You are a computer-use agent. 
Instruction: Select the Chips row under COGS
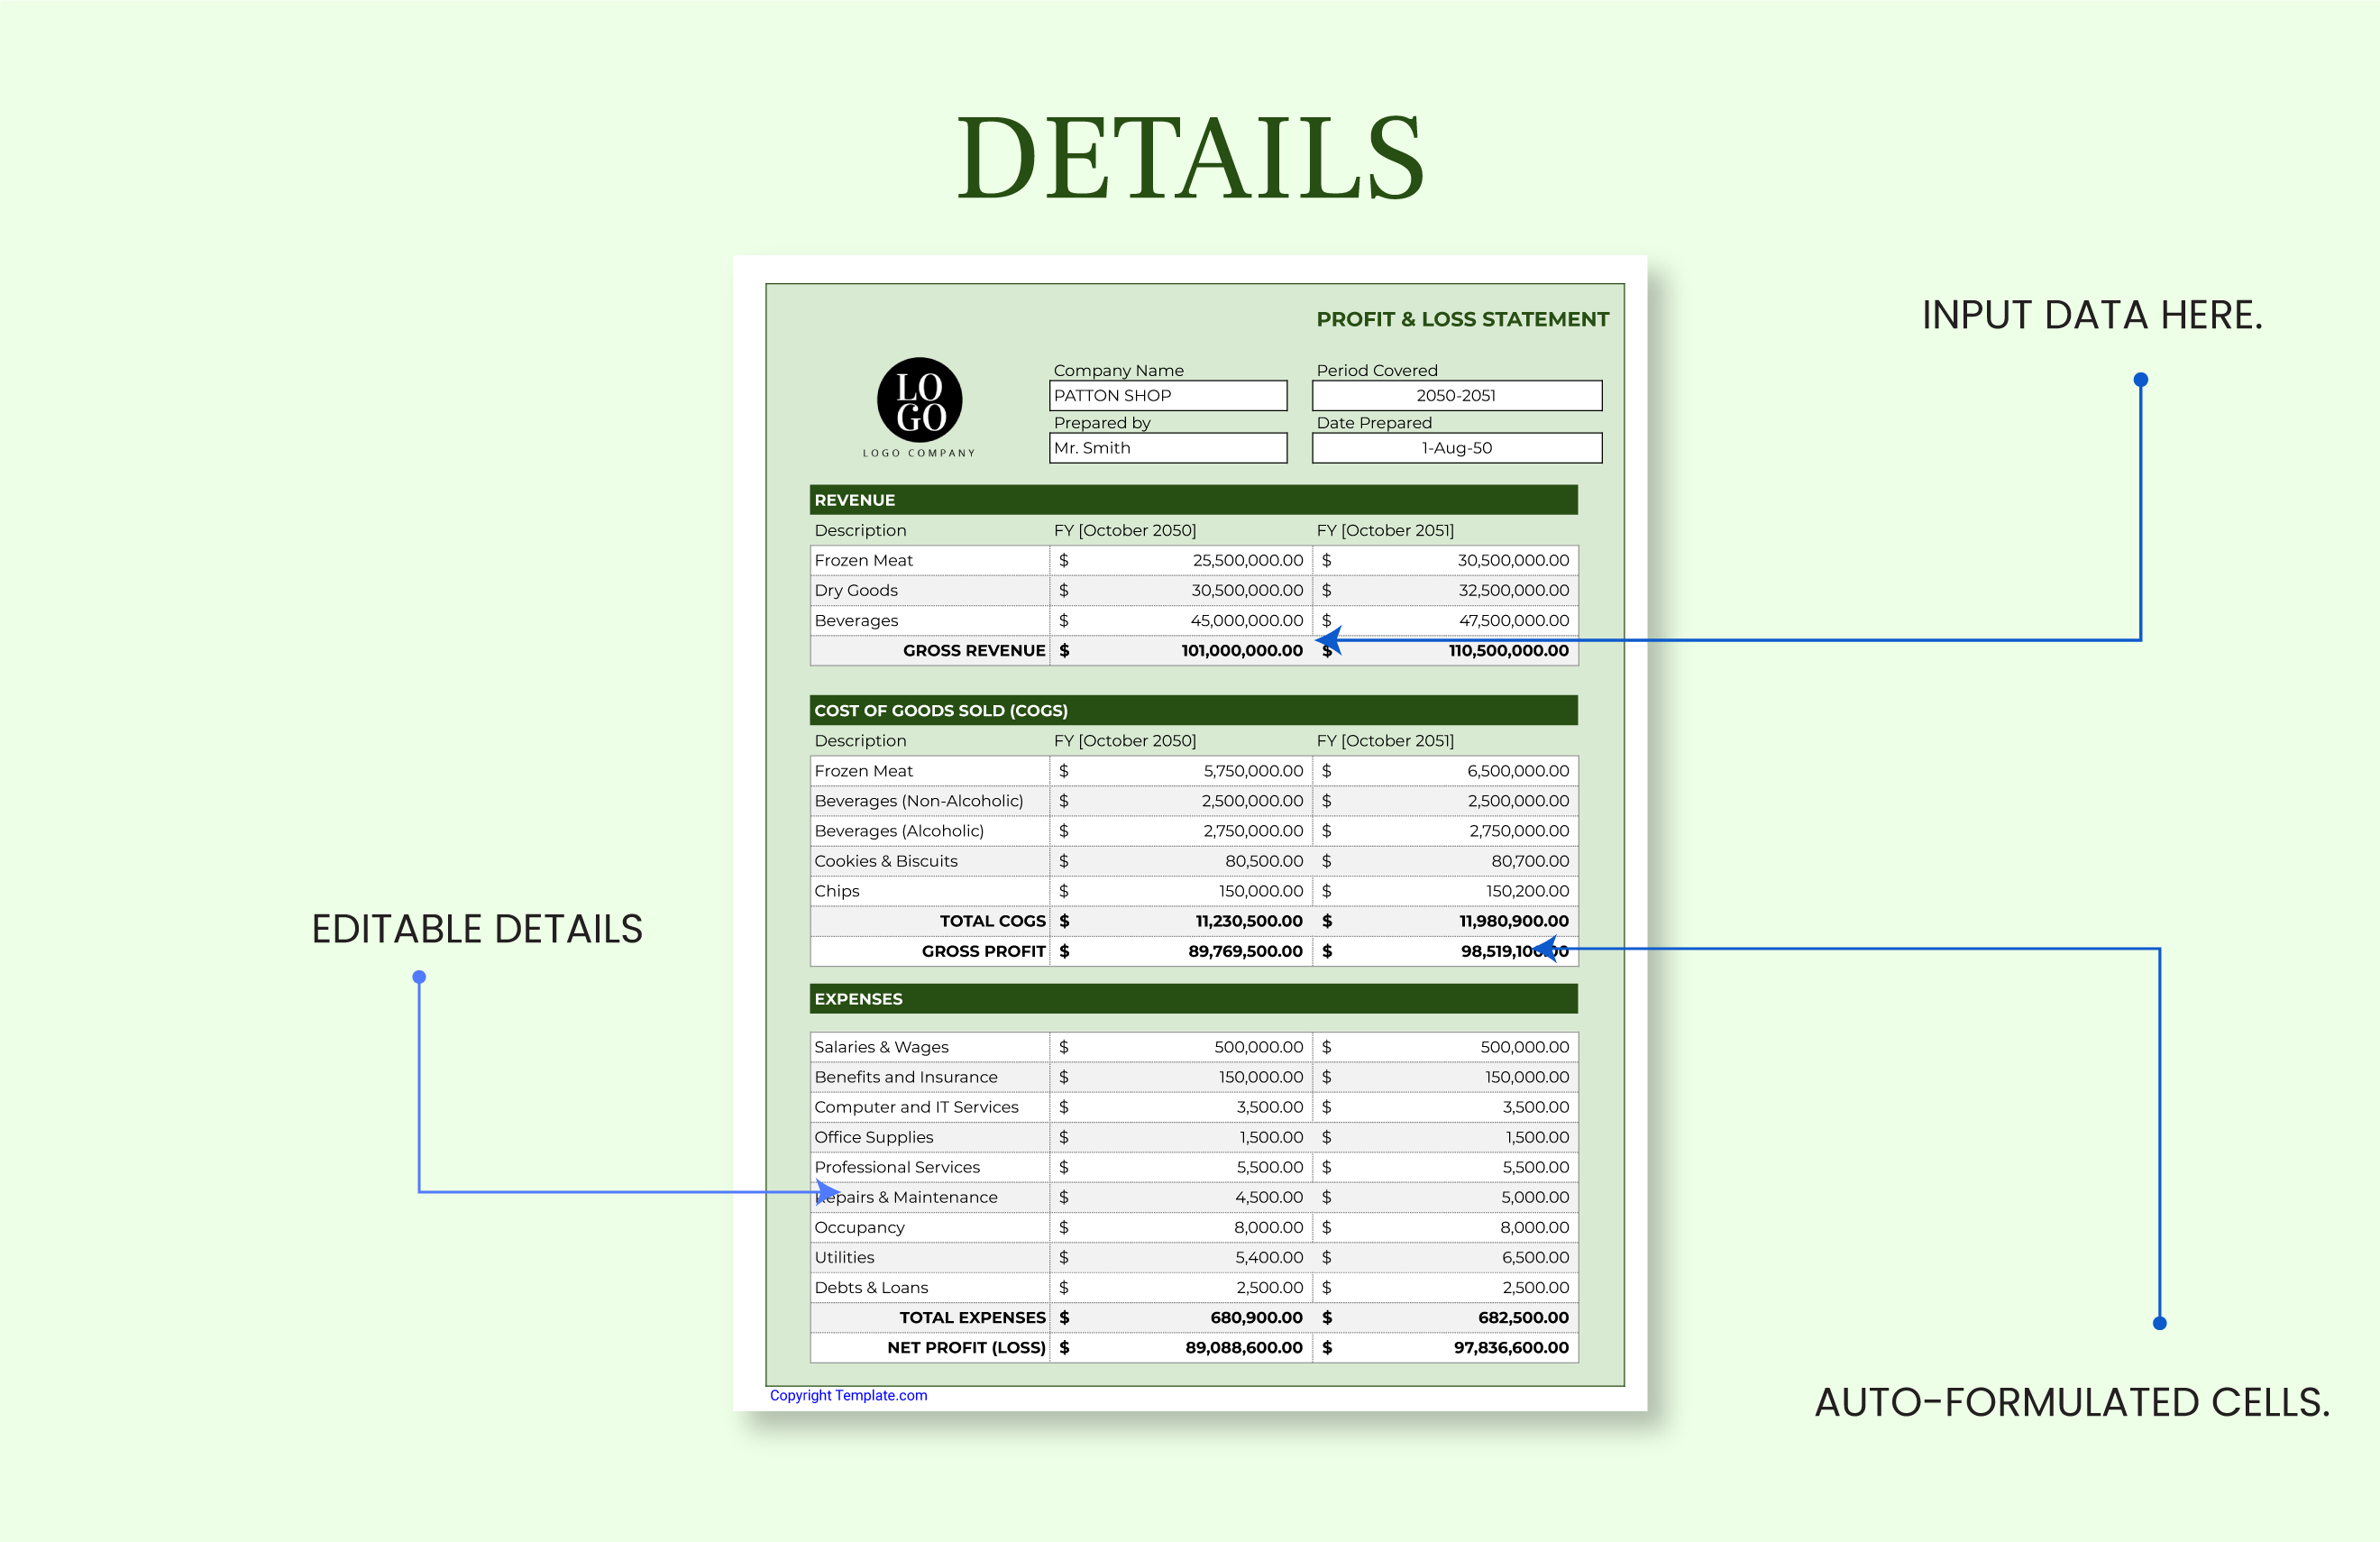[x=1190, y=890]
